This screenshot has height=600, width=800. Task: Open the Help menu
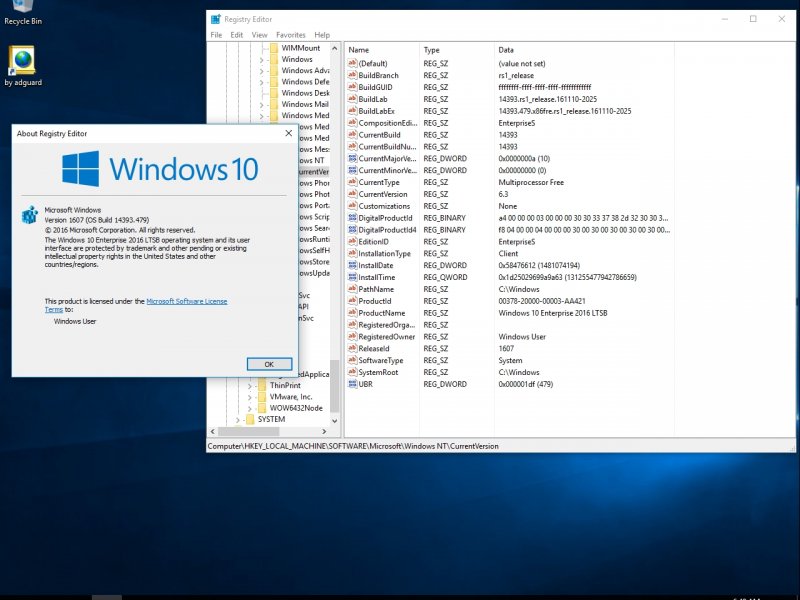(x=322, y=35)
